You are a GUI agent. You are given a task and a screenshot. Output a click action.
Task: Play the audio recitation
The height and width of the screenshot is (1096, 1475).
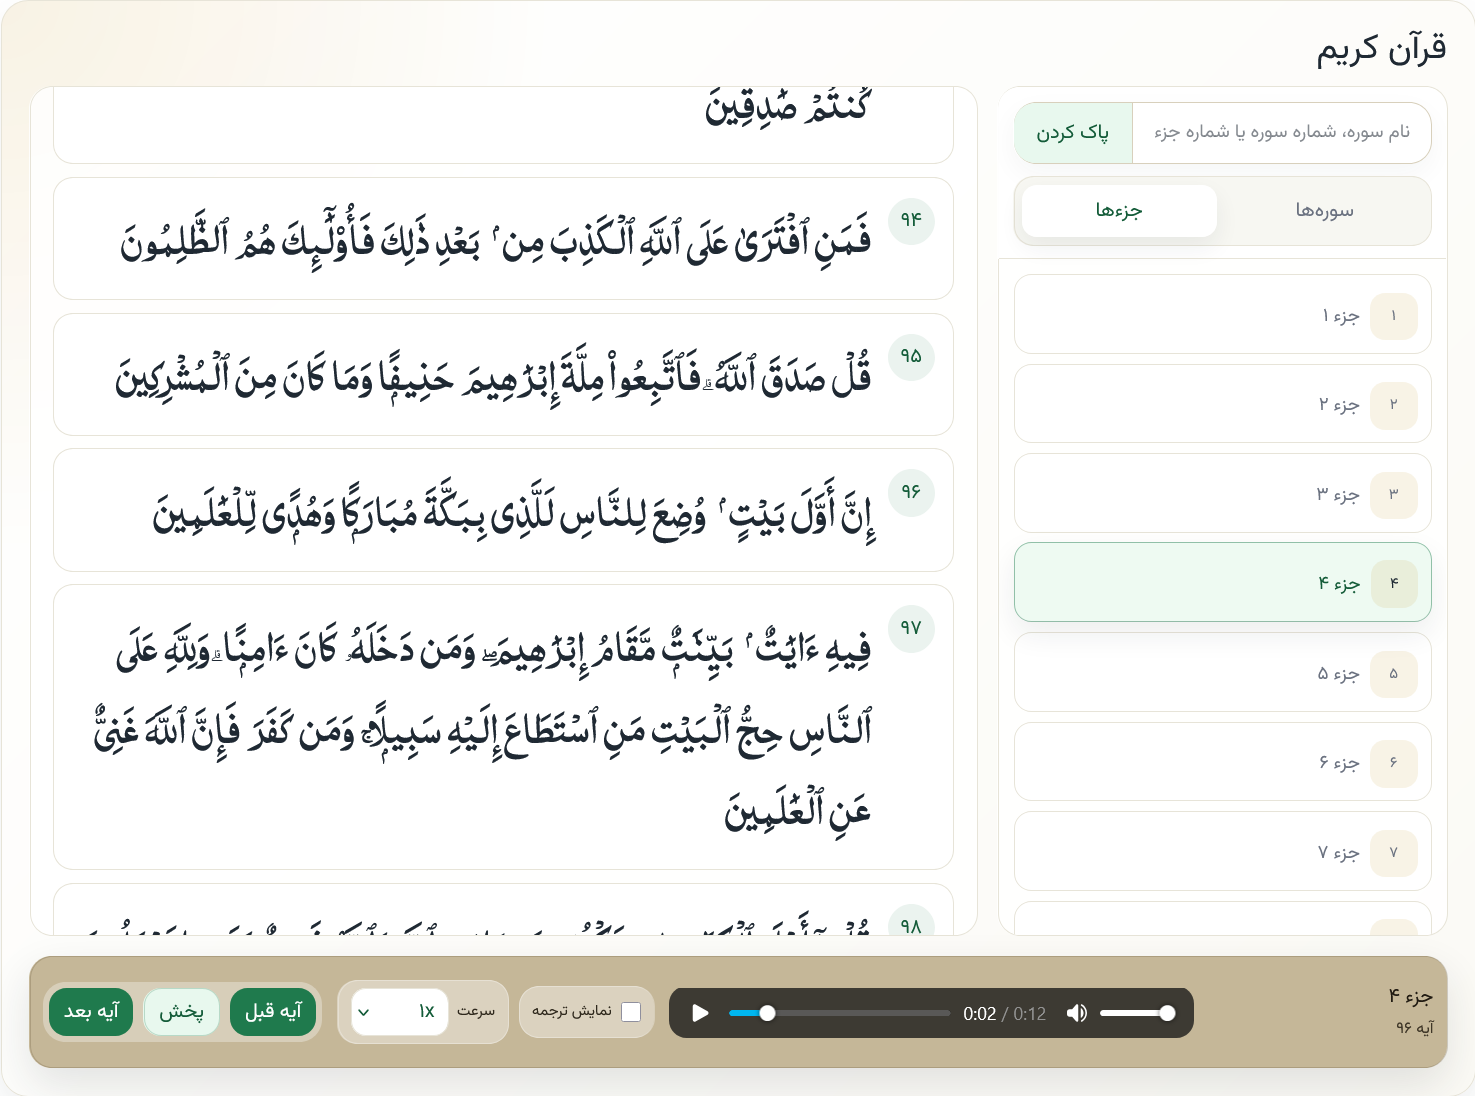click(x=700, y=1013)
